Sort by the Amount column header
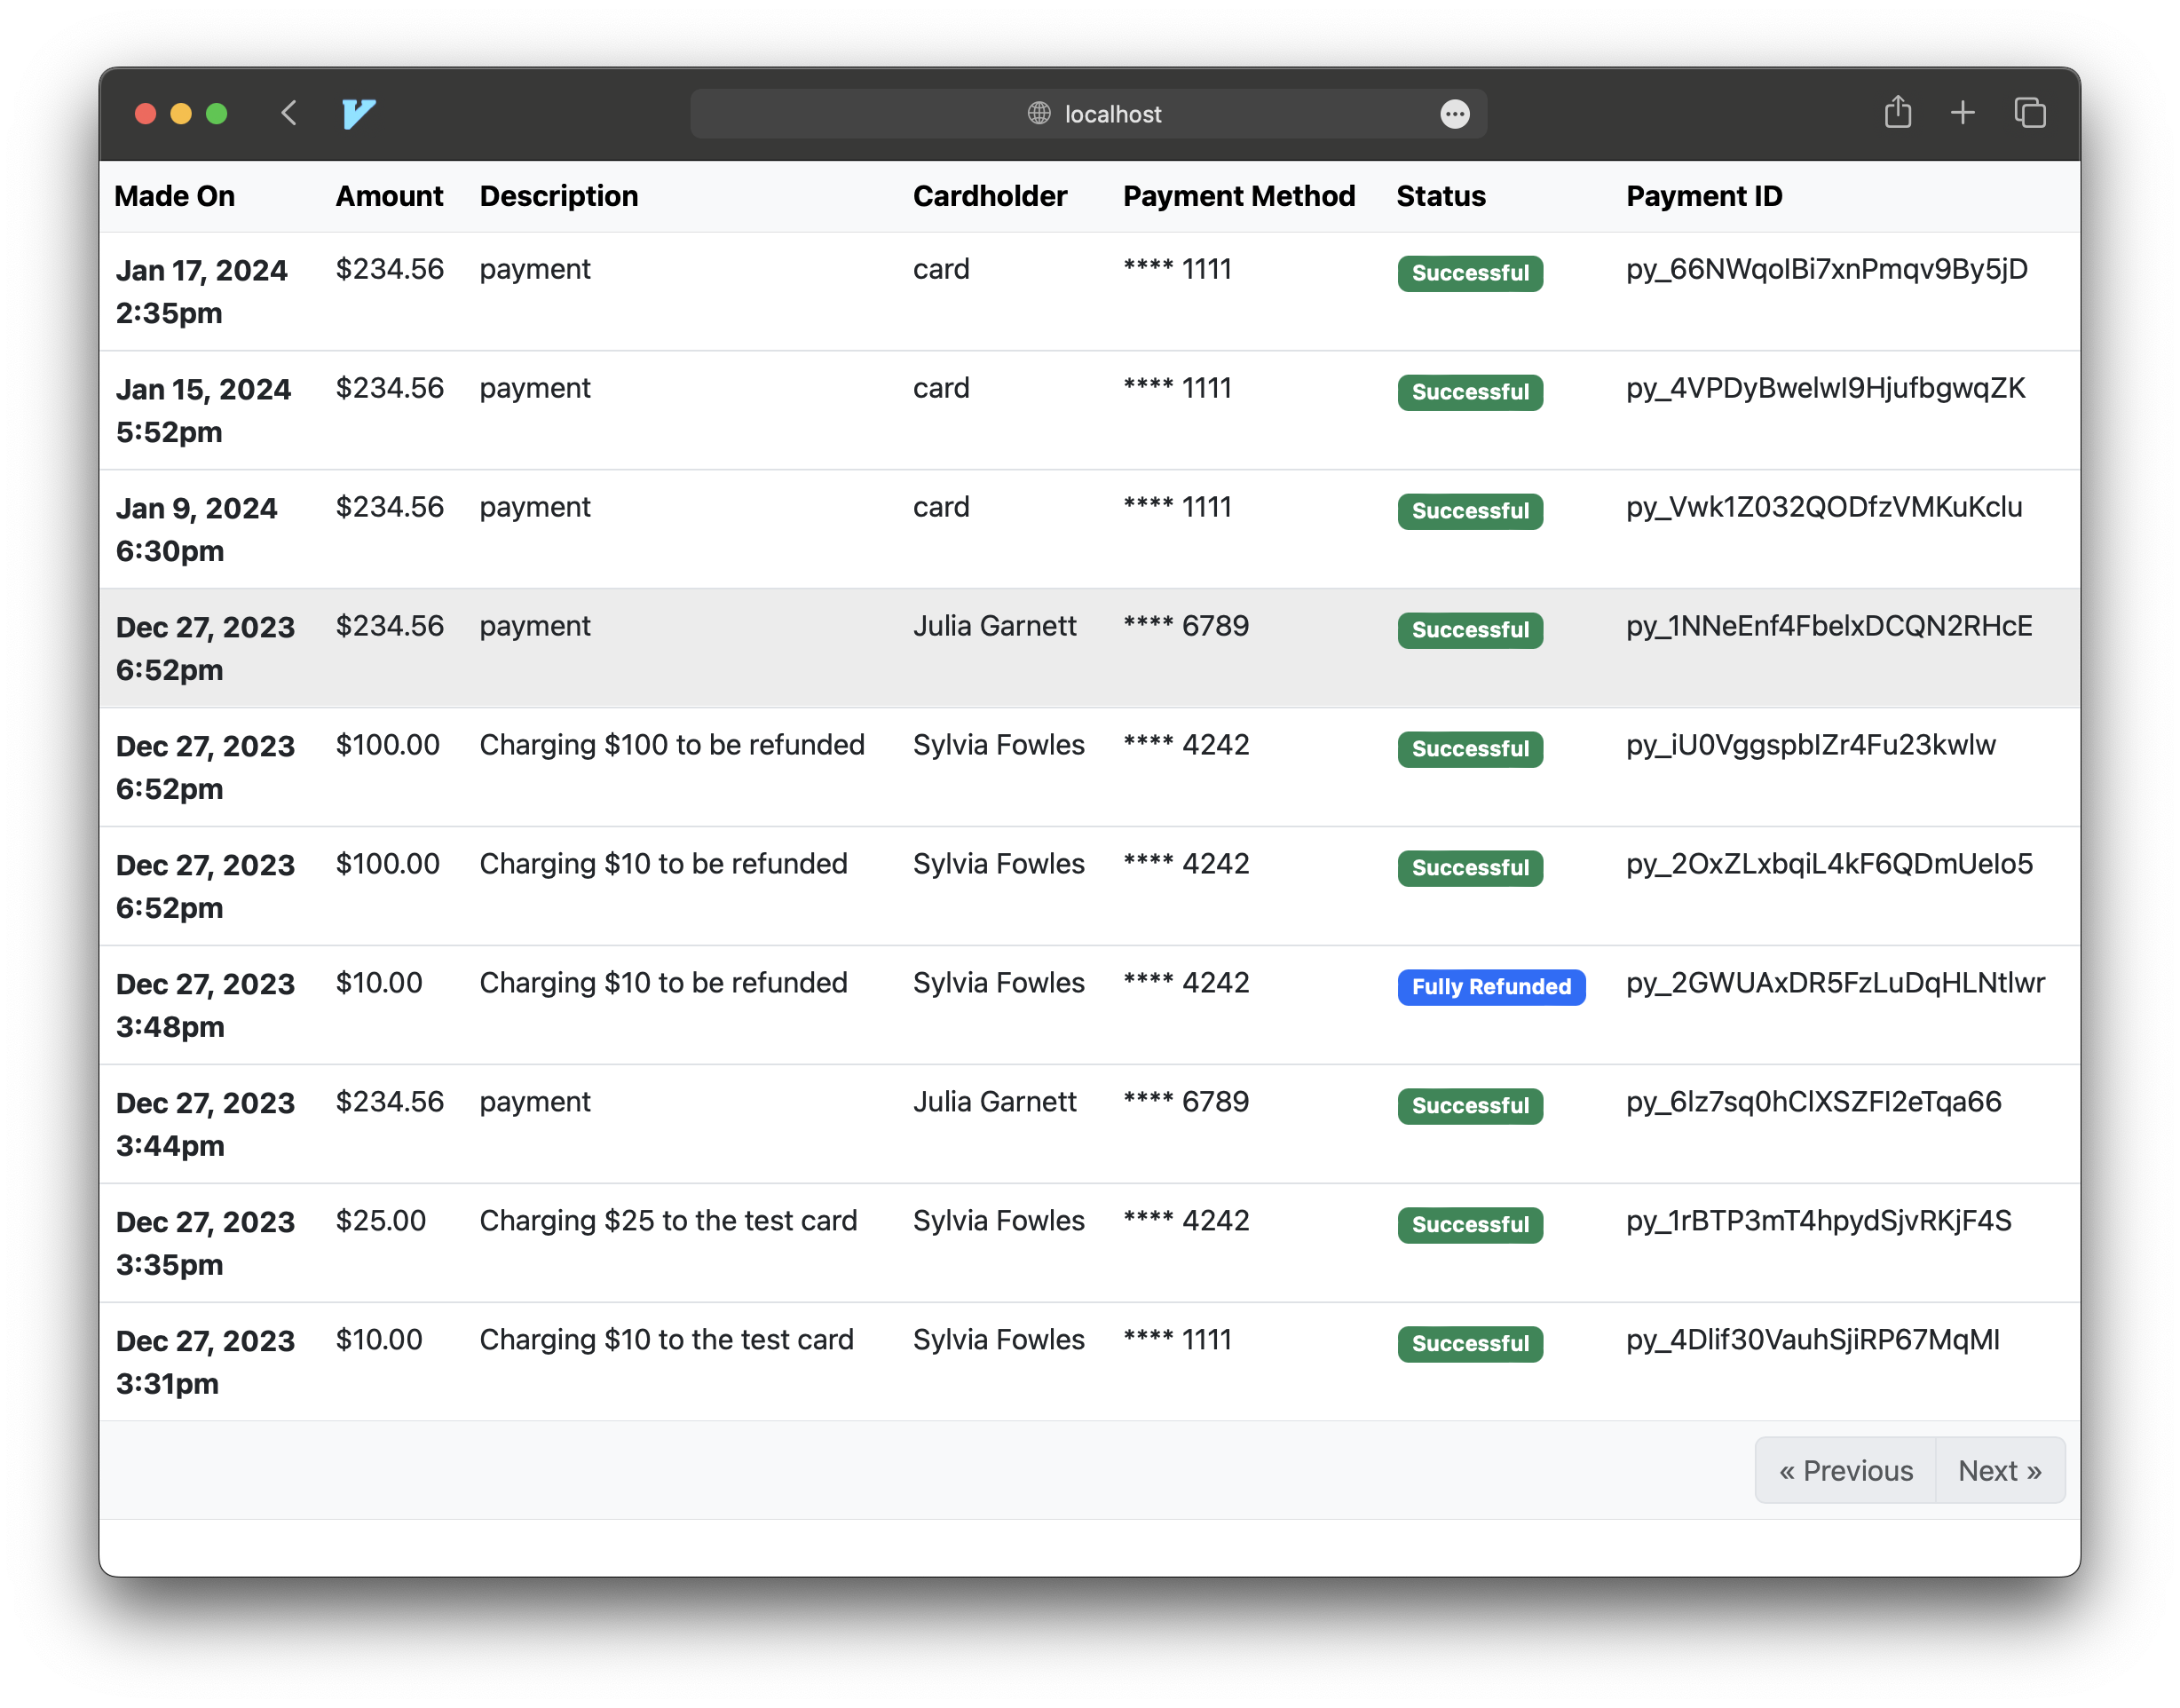The image size is (2180, 1708). tap(389, 196)
